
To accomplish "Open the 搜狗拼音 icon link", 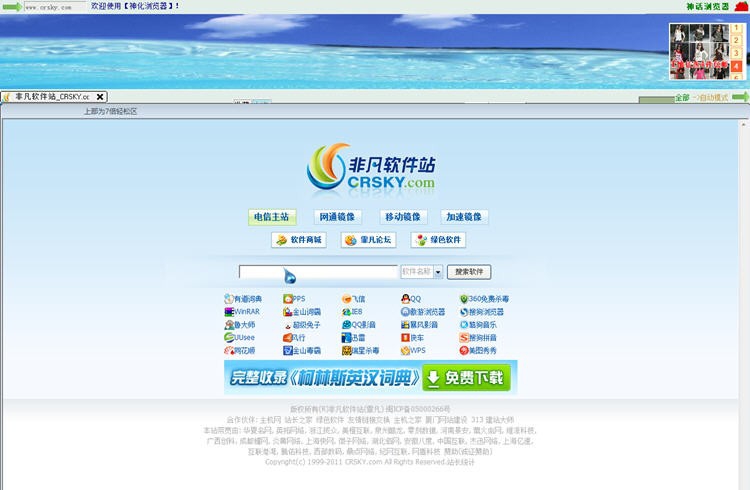I will coord(478,338).
